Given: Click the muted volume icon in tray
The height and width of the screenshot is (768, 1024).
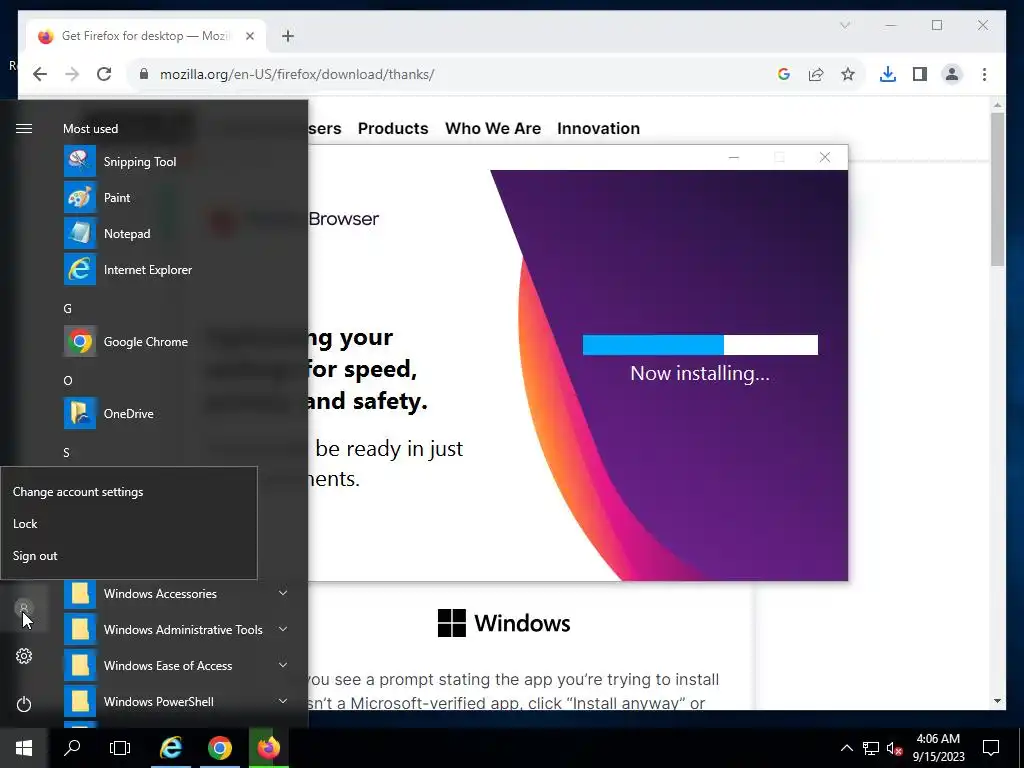Looking at the screenshot, I should coord(894,748).
